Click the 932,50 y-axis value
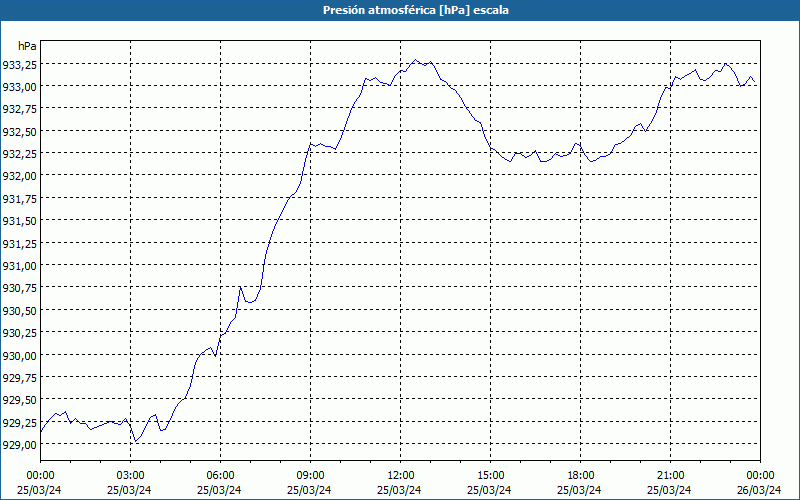This screenshot has width=800, height=500. point(19,132)
